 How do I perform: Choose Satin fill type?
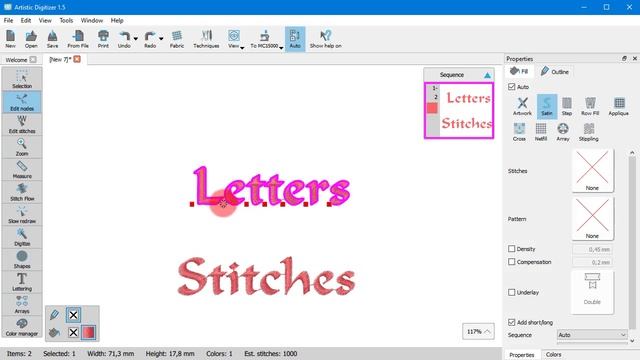point(547,106)
